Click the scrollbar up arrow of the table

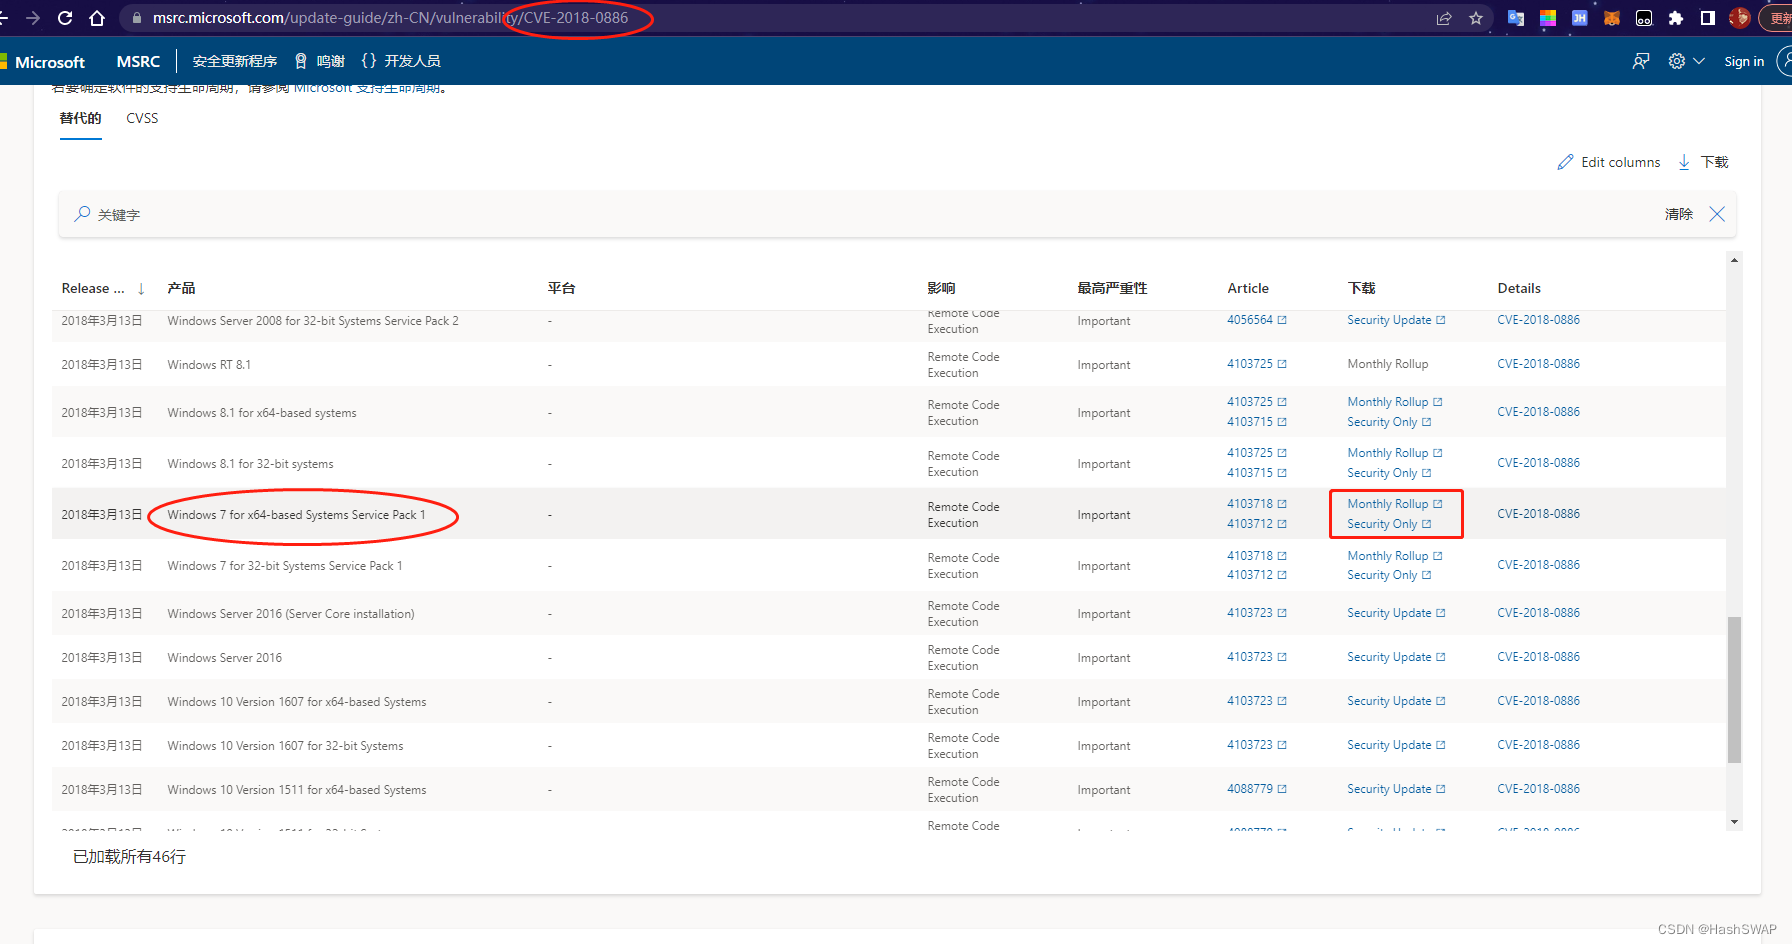[1734, 260]
